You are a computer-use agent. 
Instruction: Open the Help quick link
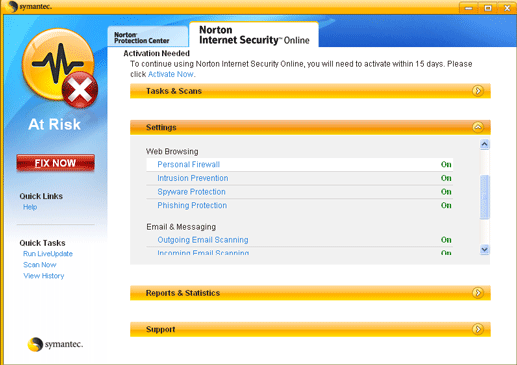coord(30,207)
